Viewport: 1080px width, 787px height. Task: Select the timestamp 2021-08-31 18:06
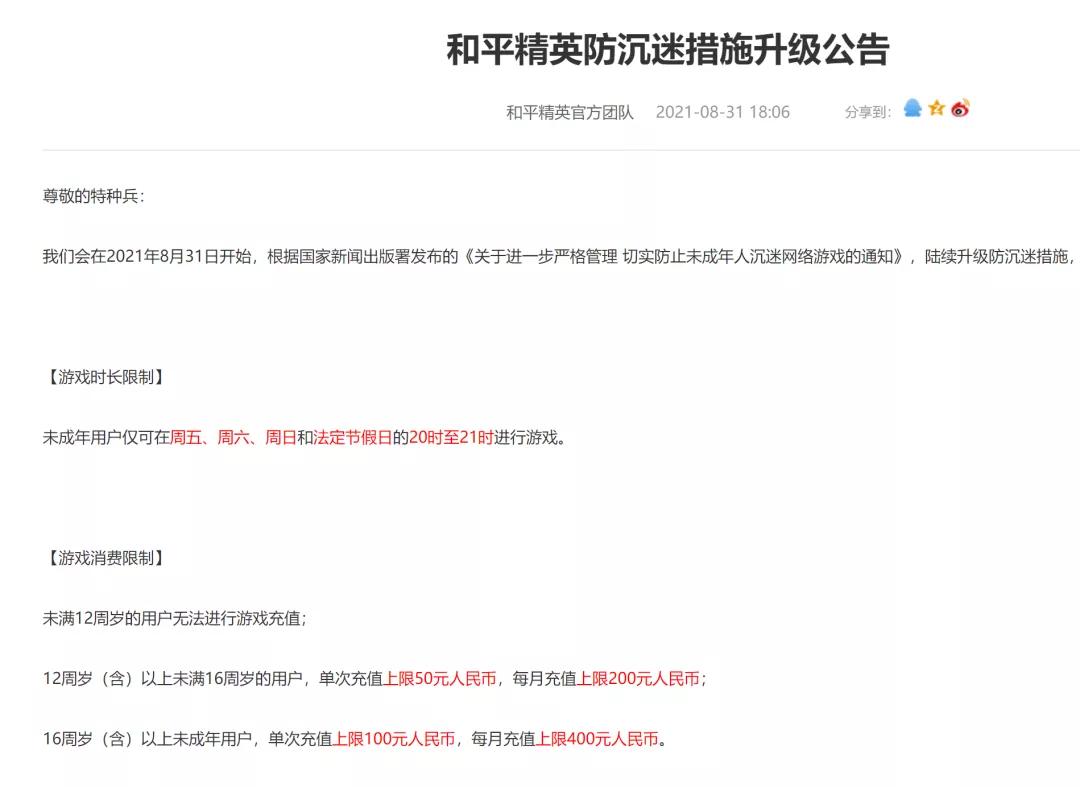pos(722,112)
